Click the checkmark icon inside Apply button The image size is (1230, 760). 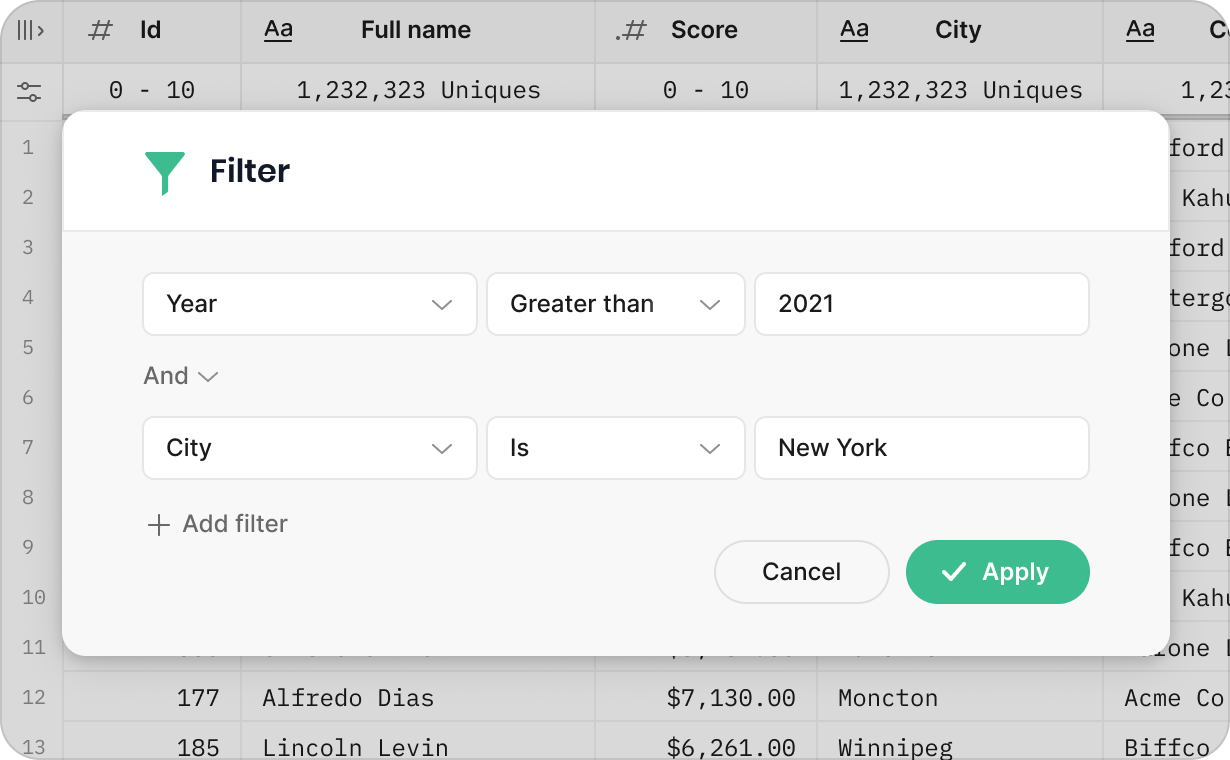pyautogui.click(x=957, y=572)
